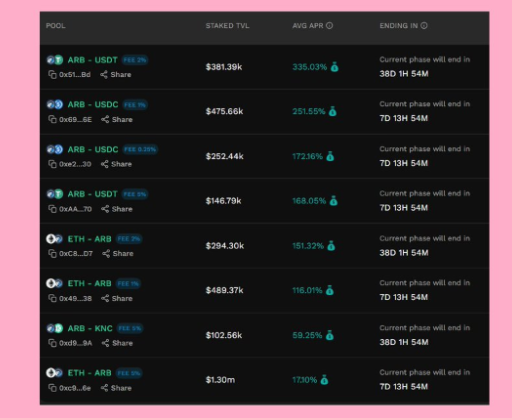Share the 0x51...Bd ARB-USDT pool
512x418 pixels.
coord(116,75)
